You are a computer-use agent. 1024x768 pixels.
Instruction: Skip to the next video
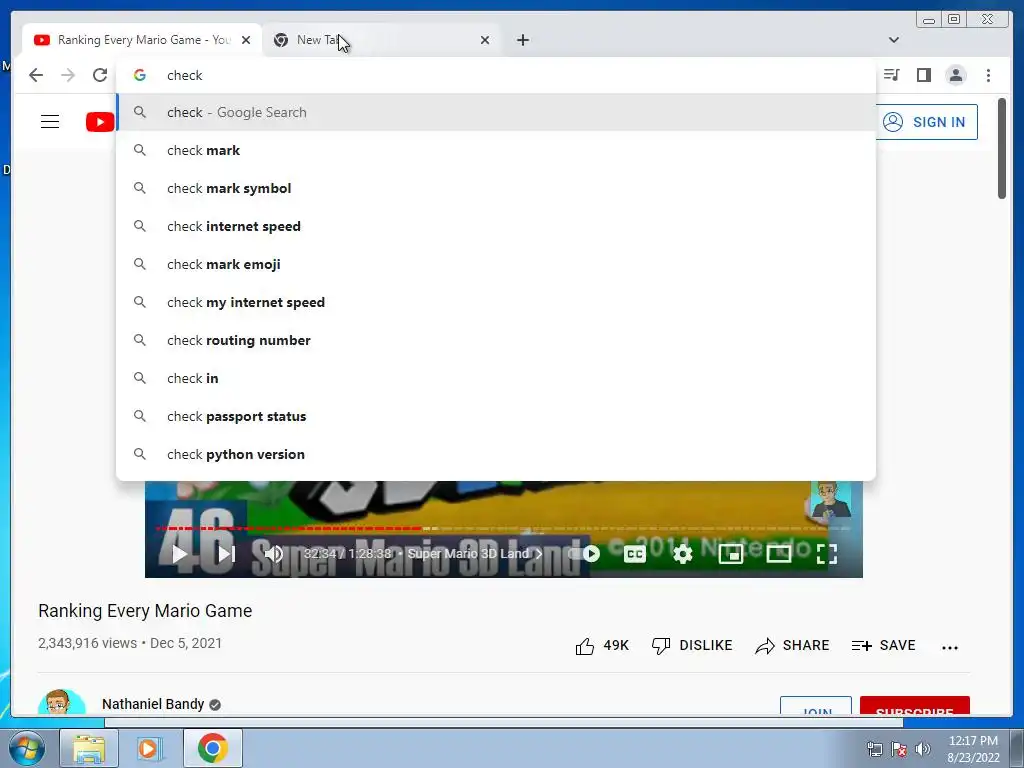pyautogui.click(x=226, y=554)
